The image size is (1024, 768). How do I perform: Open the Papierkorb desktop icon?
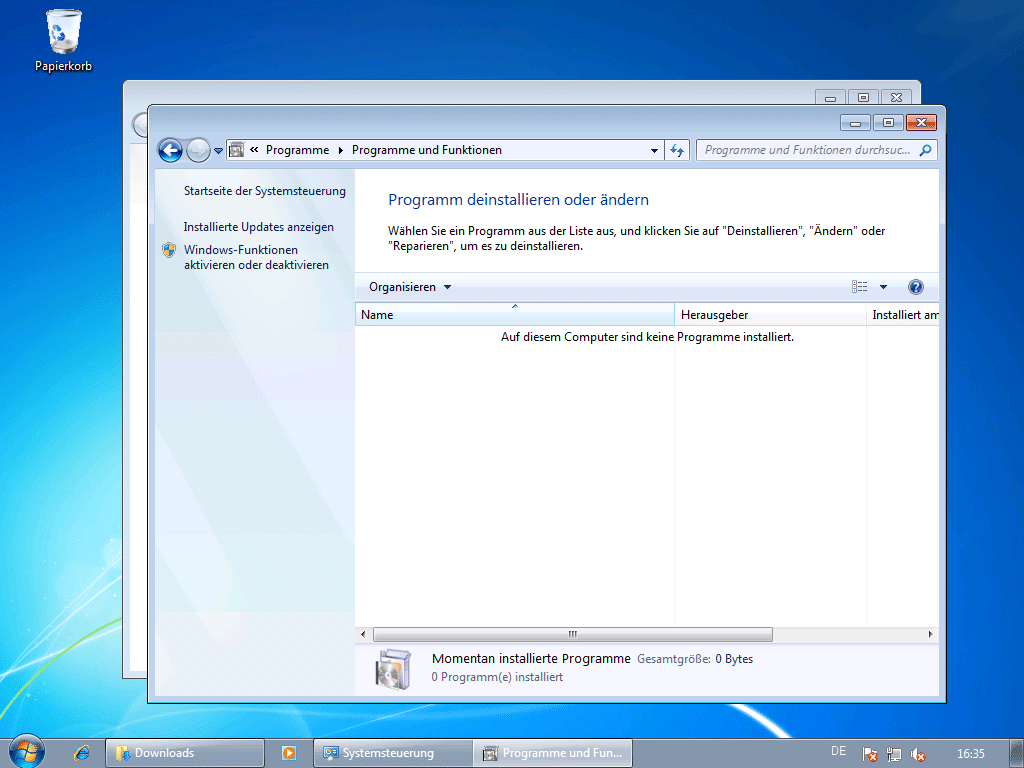(63, 40)
